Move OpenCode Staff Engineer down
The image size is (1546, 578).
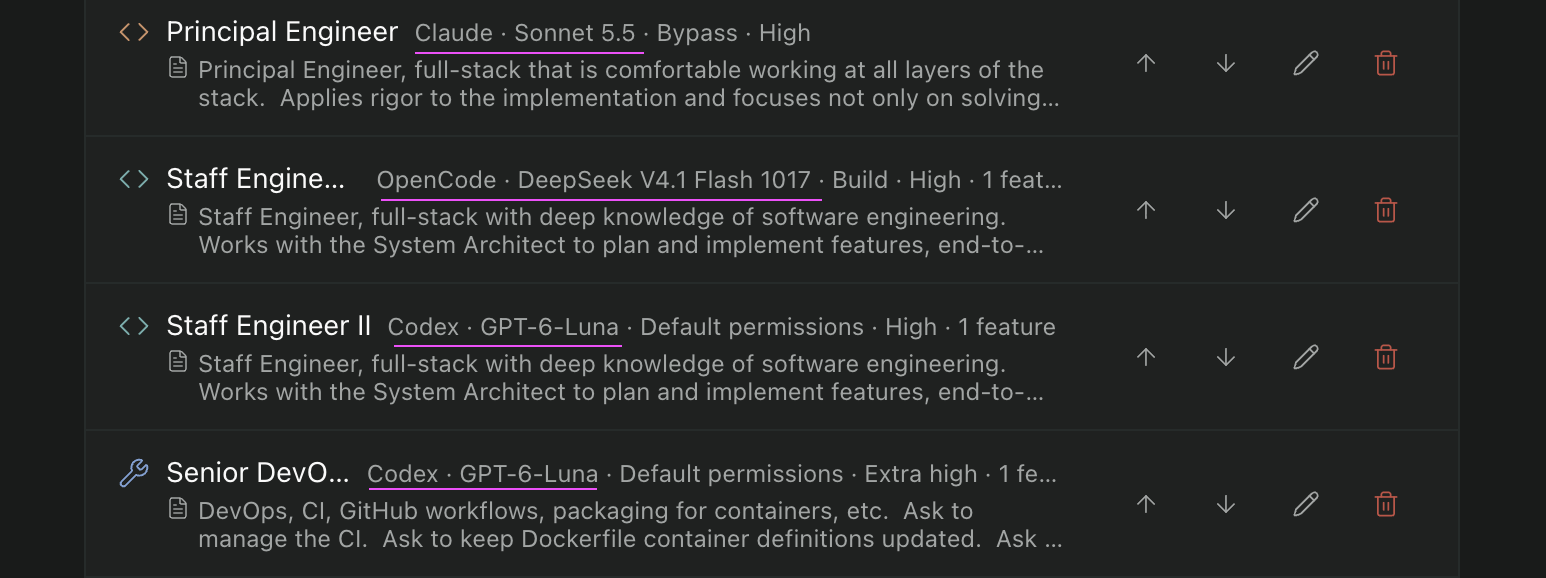pyautogui.click(x=1226, y=210)
